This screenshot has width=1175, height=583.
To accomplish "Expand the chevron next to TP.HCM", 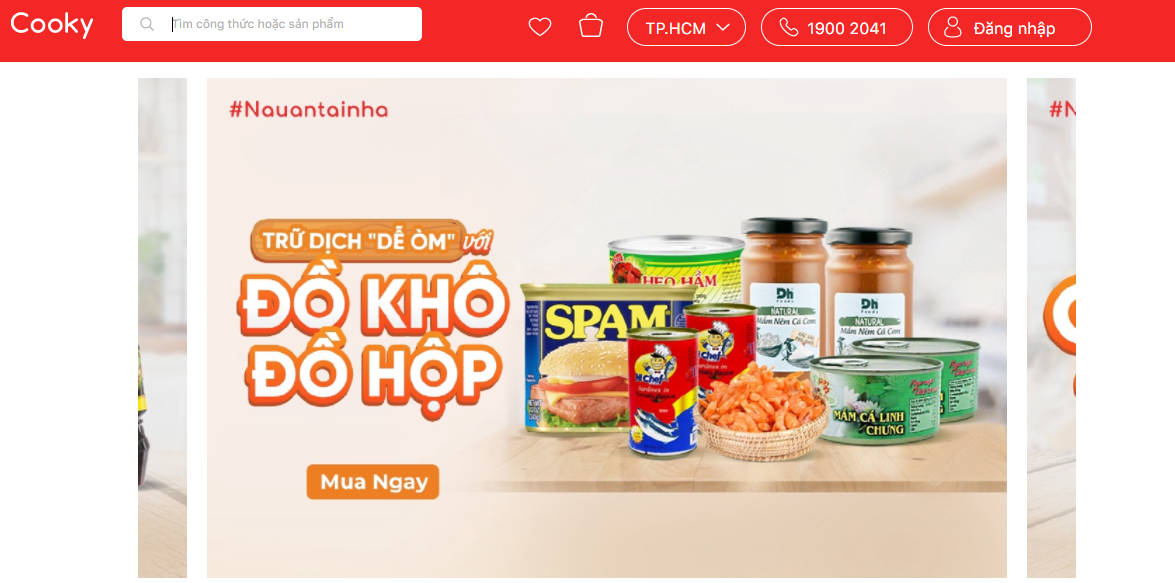I will 723,28.
